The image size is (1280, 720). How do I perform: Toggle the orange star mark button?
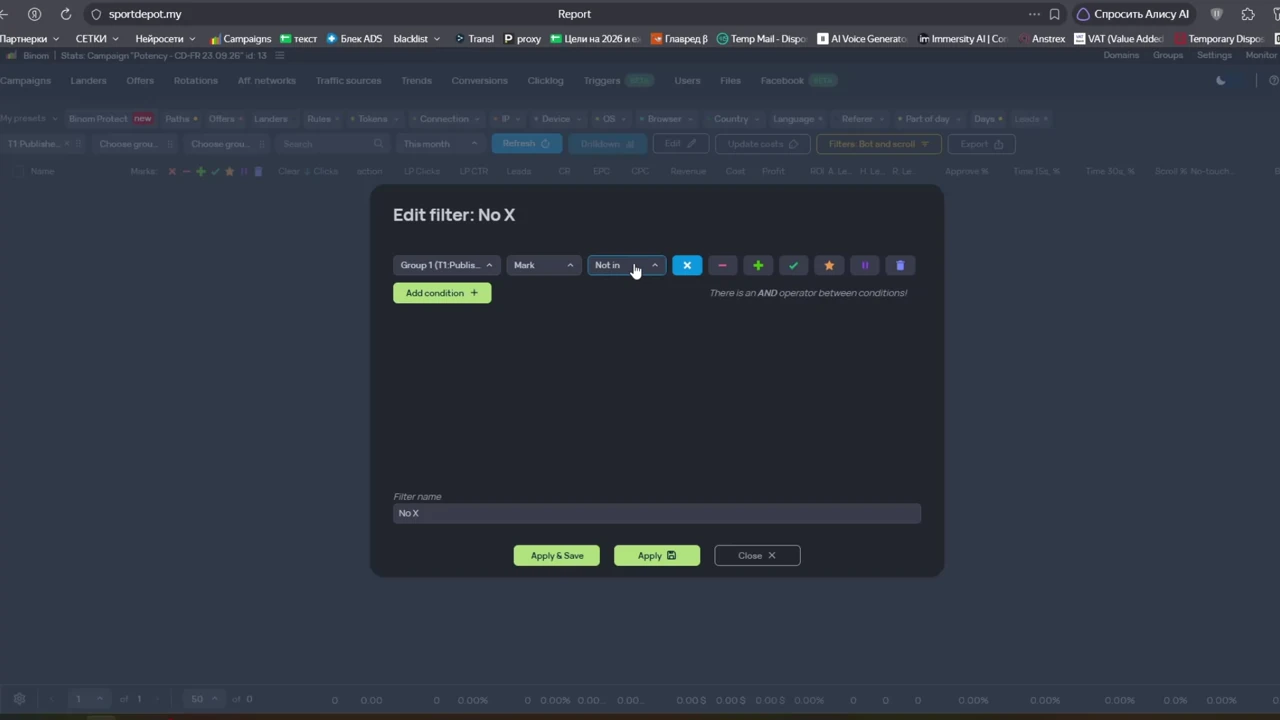tap(829, 265)
